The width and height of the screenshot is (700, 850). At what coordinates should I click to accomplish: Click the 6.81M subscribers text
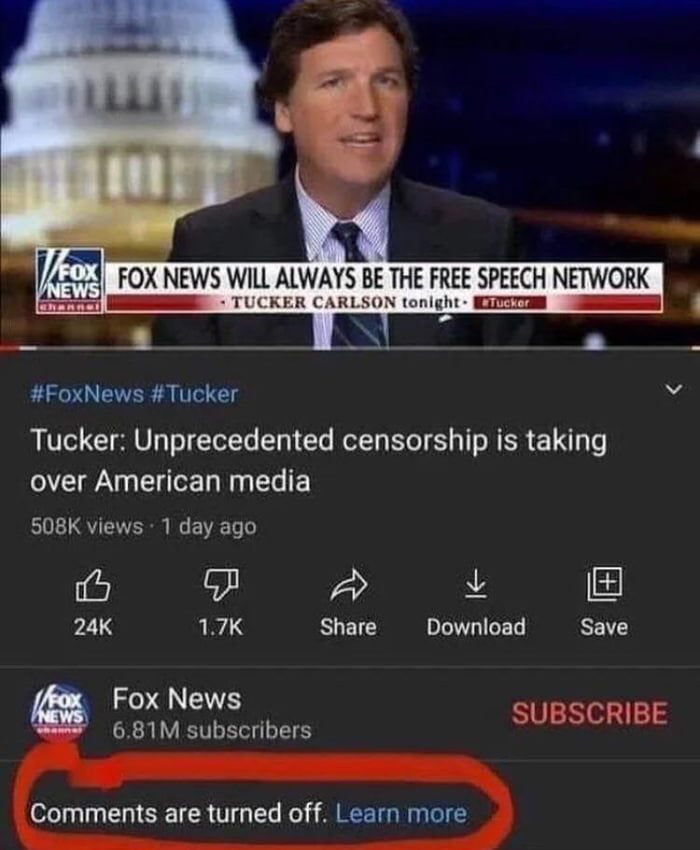(x=212, y=730)
